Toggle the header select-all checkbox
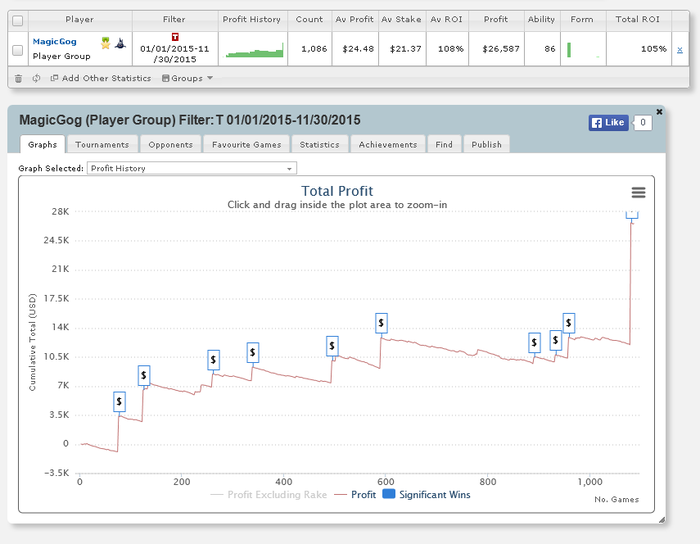700x544 pixels. [x=17, y=21]
